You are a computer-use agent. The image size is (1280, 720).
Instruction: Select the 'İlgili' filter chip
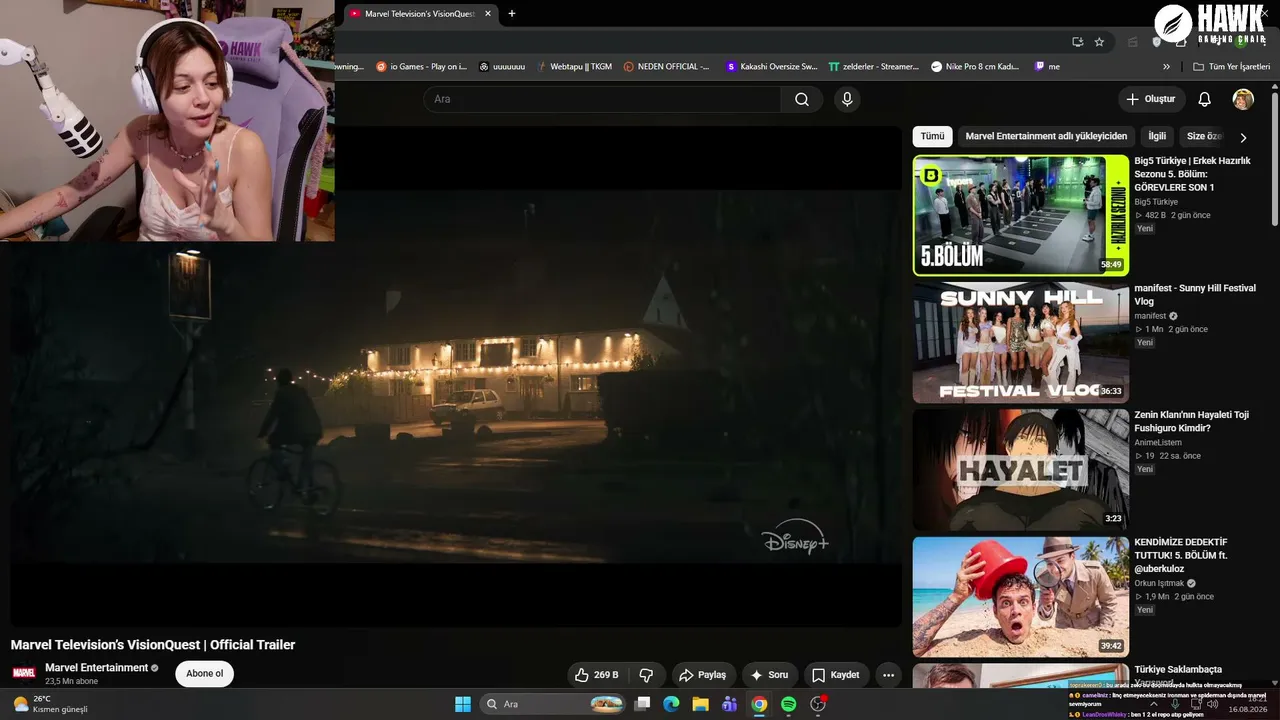[x=1157, y=136]
